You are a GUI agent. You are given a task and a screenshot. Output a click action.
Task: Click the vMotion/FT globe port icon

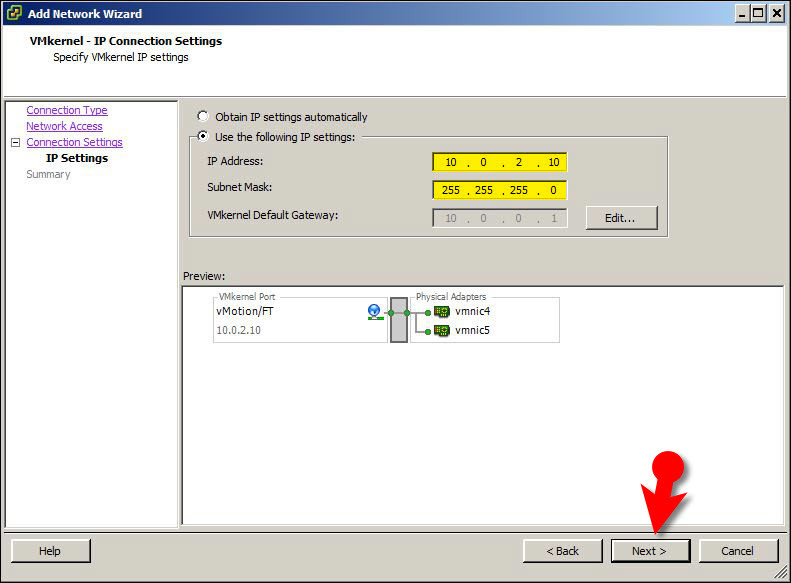coord(374,312)
